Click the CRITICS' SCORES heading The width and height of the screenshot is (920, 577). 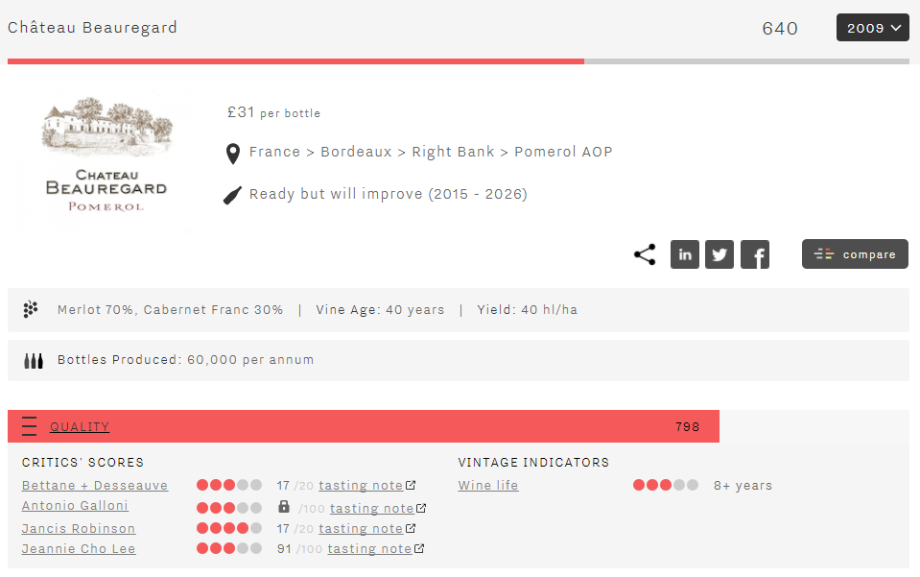83,463
